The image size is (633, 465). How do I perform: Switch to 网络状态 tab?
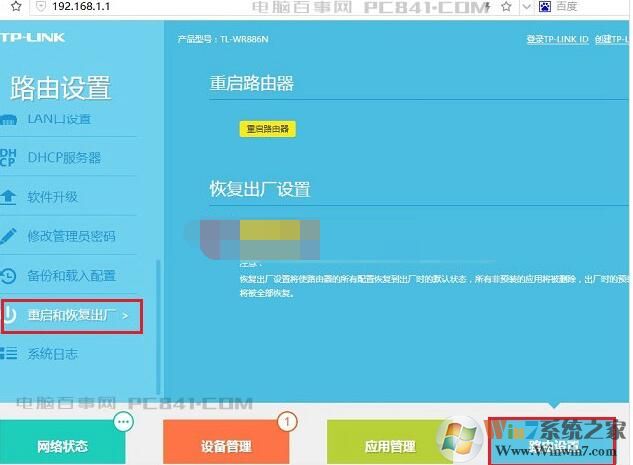tap(63, 442)
